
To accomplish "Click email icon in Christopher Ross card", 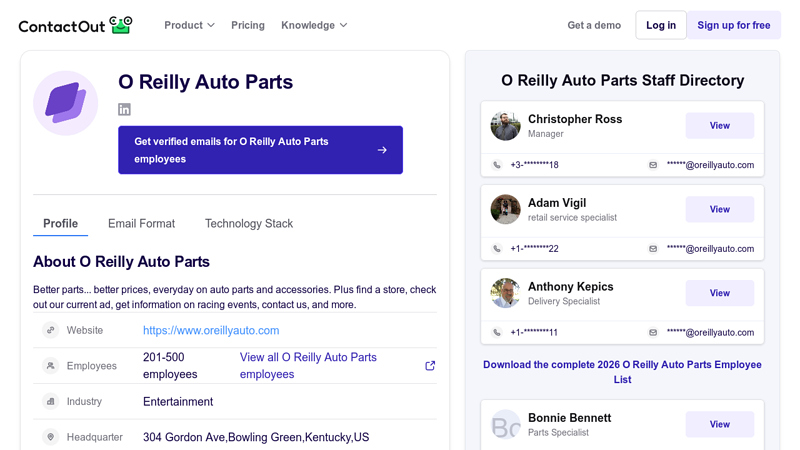I will (653, 165).
